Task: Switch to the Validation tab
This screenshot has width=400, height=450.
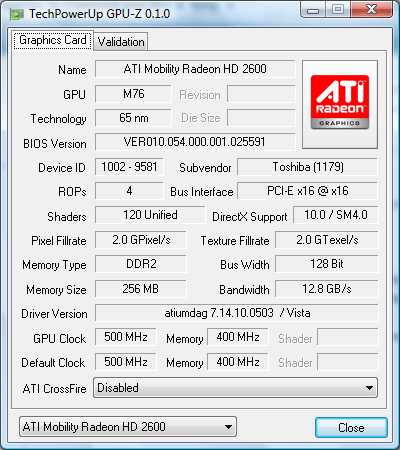Action: [121, 42]
